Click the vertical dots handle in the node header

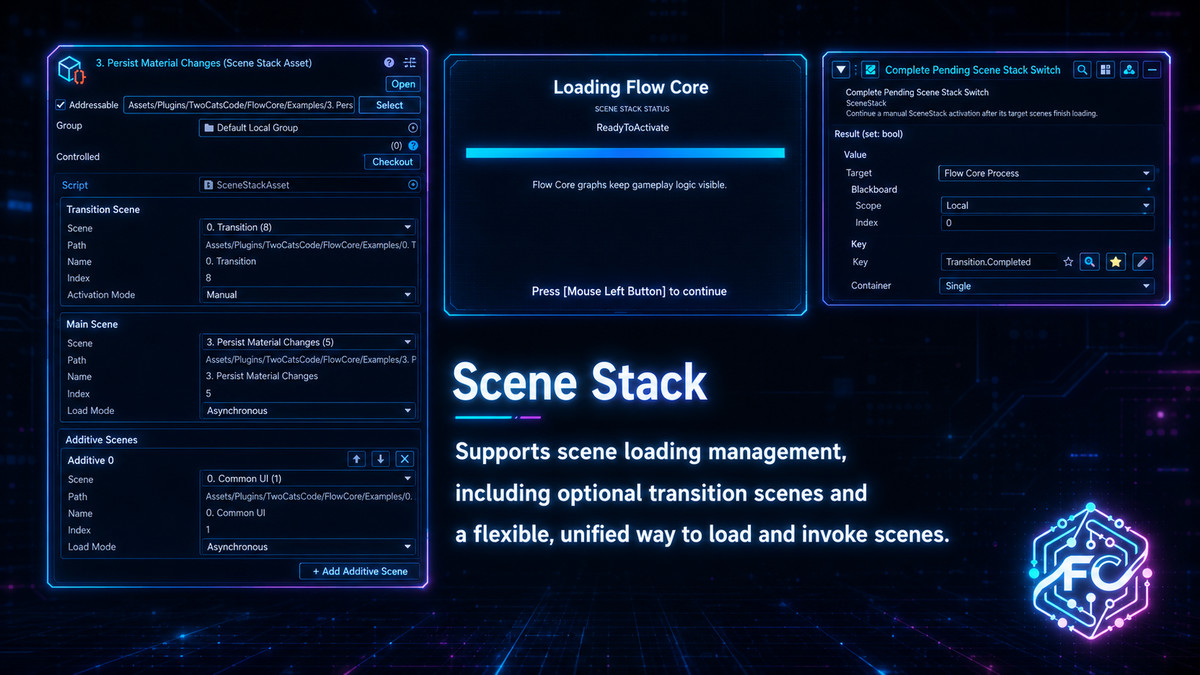click(856, 70)
